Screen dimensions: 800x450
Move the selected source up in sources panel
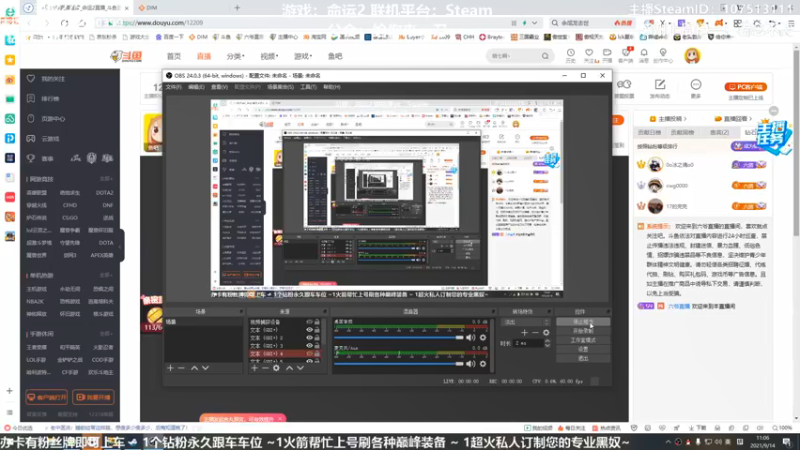pos(289,368)
